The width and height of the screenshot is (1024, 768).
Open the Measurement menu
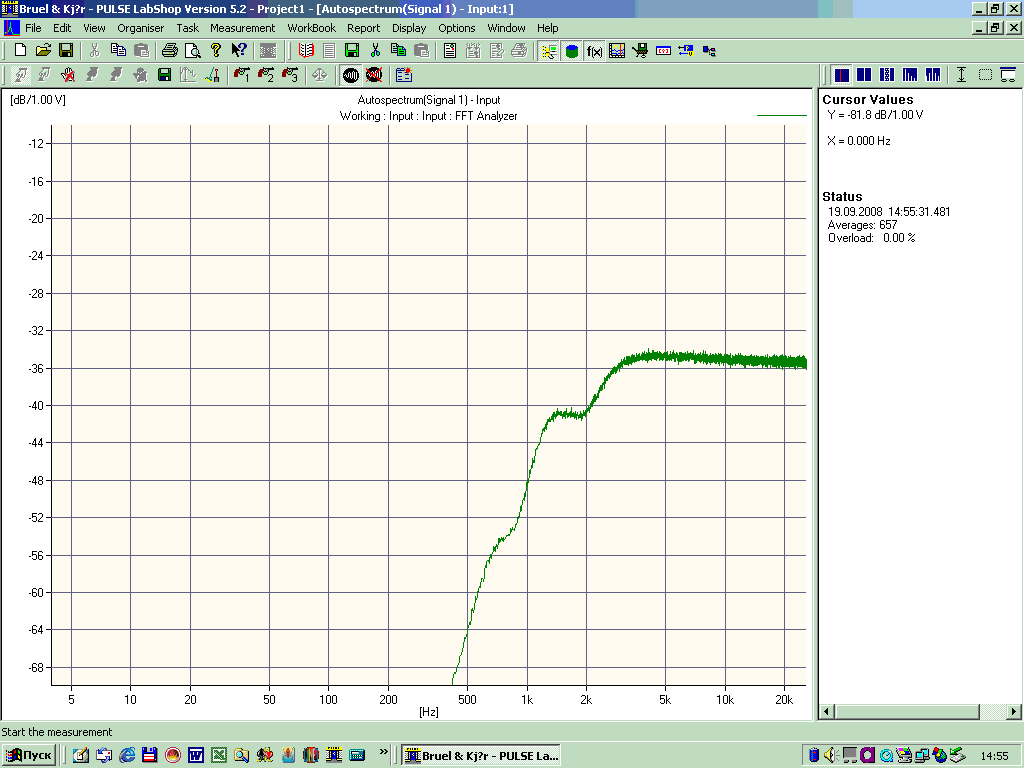(x=242, y=28)
